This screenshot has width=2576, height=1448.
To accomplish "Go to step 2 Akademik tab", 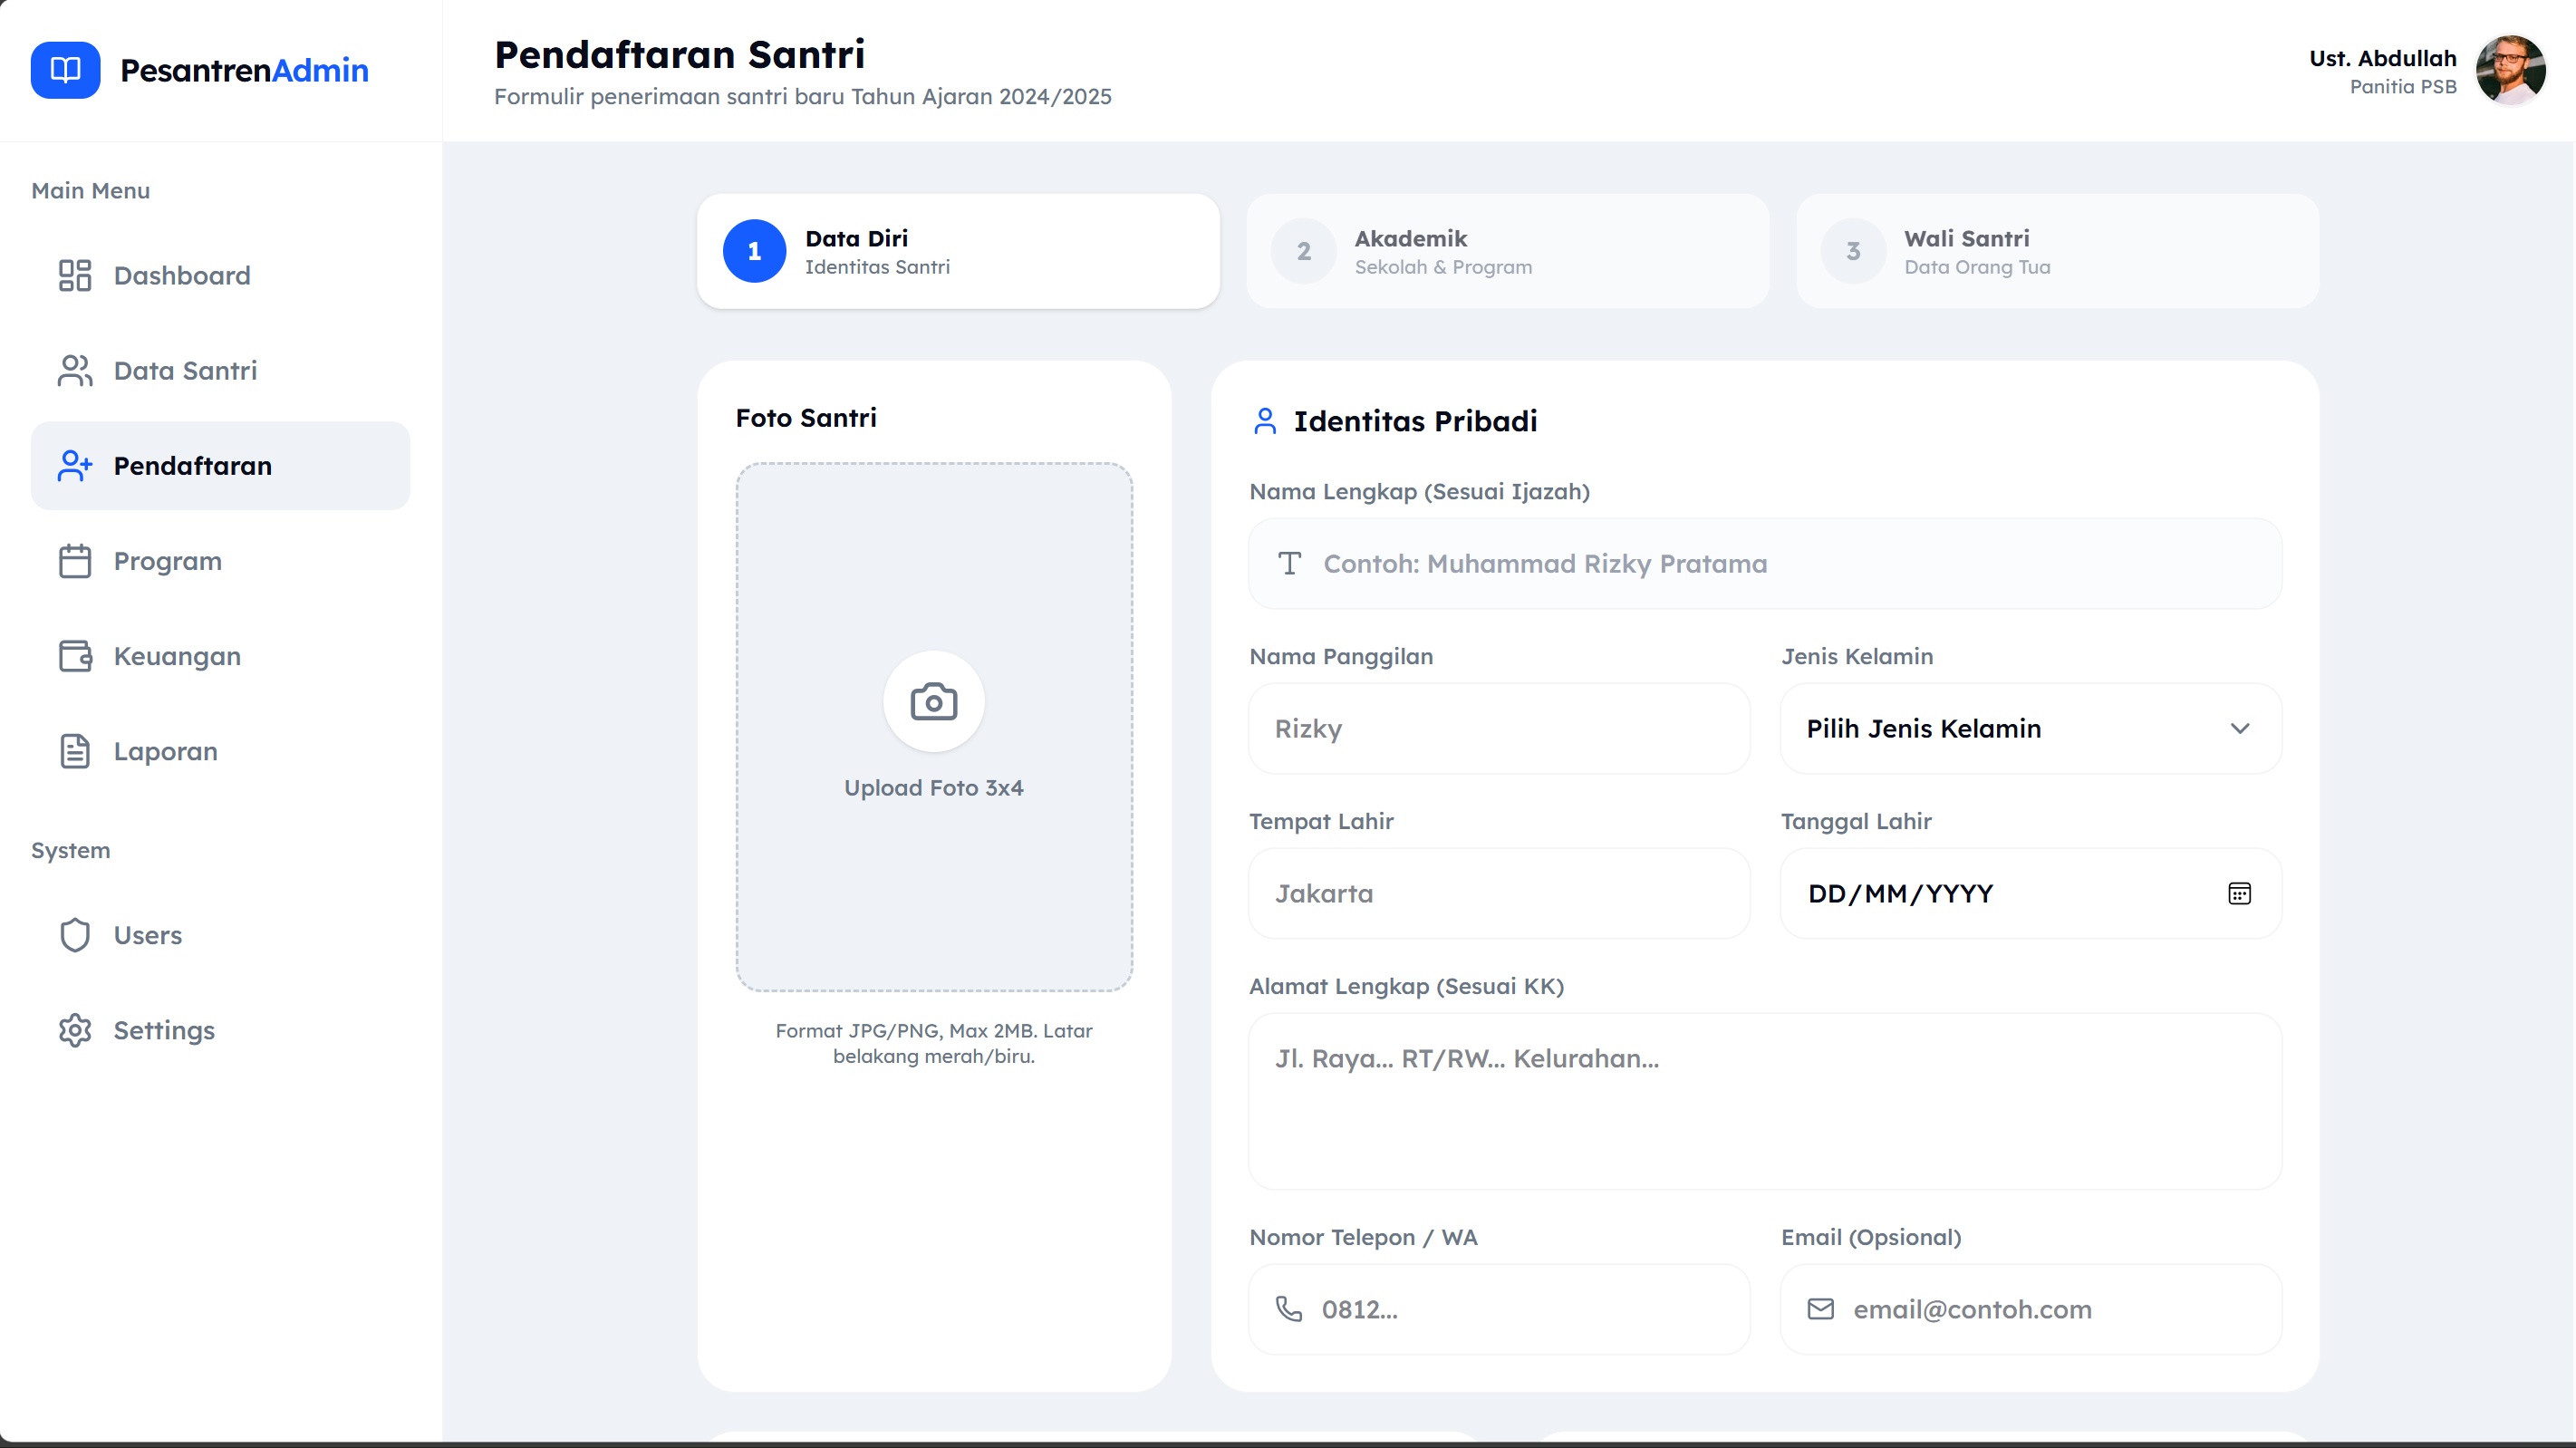I will click(1506, 251).
